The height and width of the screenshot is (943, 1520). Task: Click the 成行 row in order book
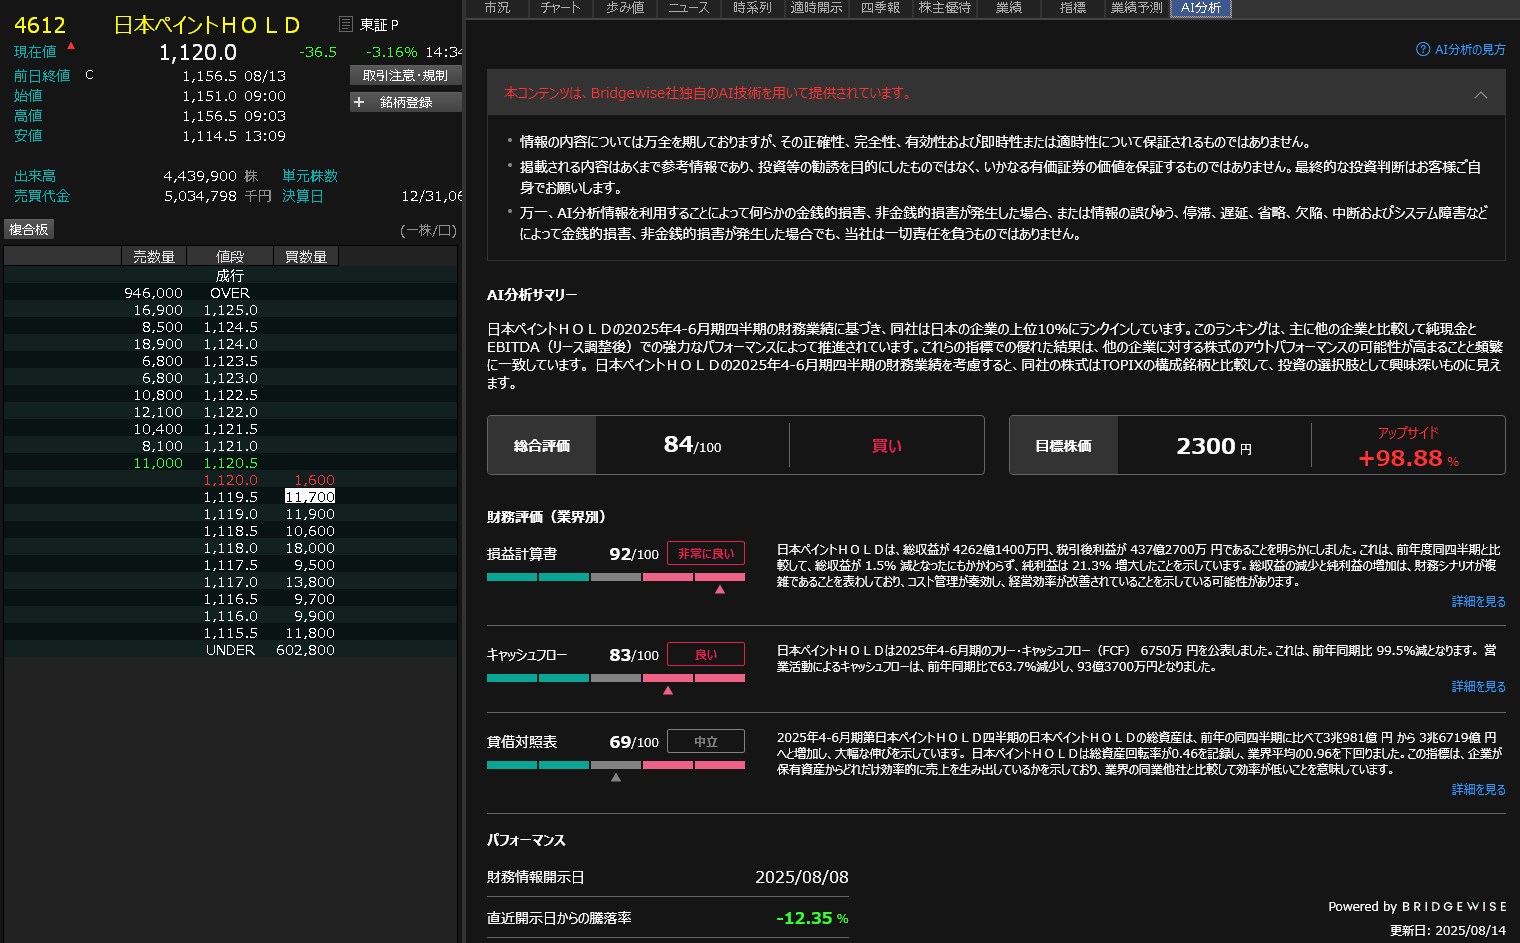pyautogui.click(x=230, y=276)
